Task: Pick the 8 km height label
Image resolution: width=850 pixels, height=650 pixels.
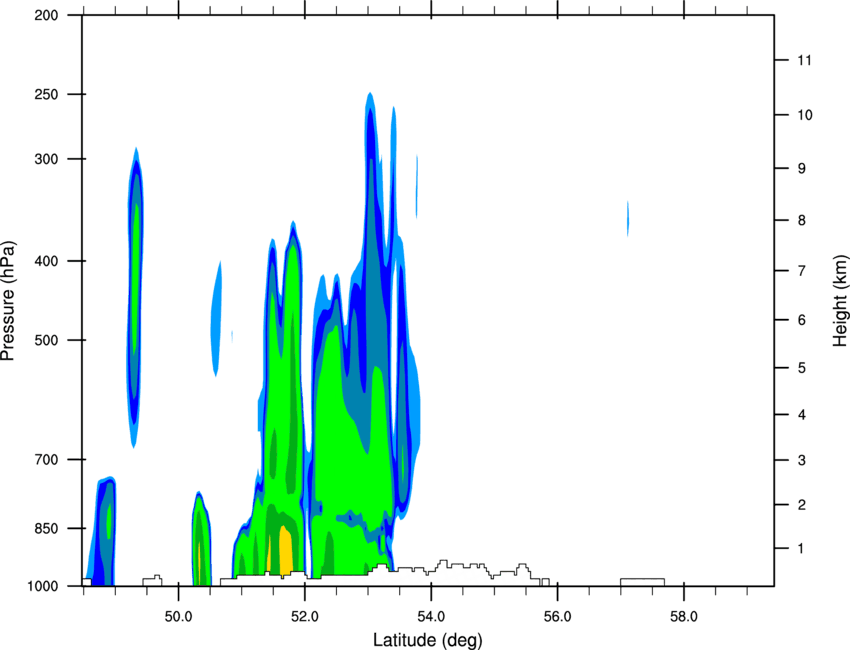Action: [x=802, y=220]
